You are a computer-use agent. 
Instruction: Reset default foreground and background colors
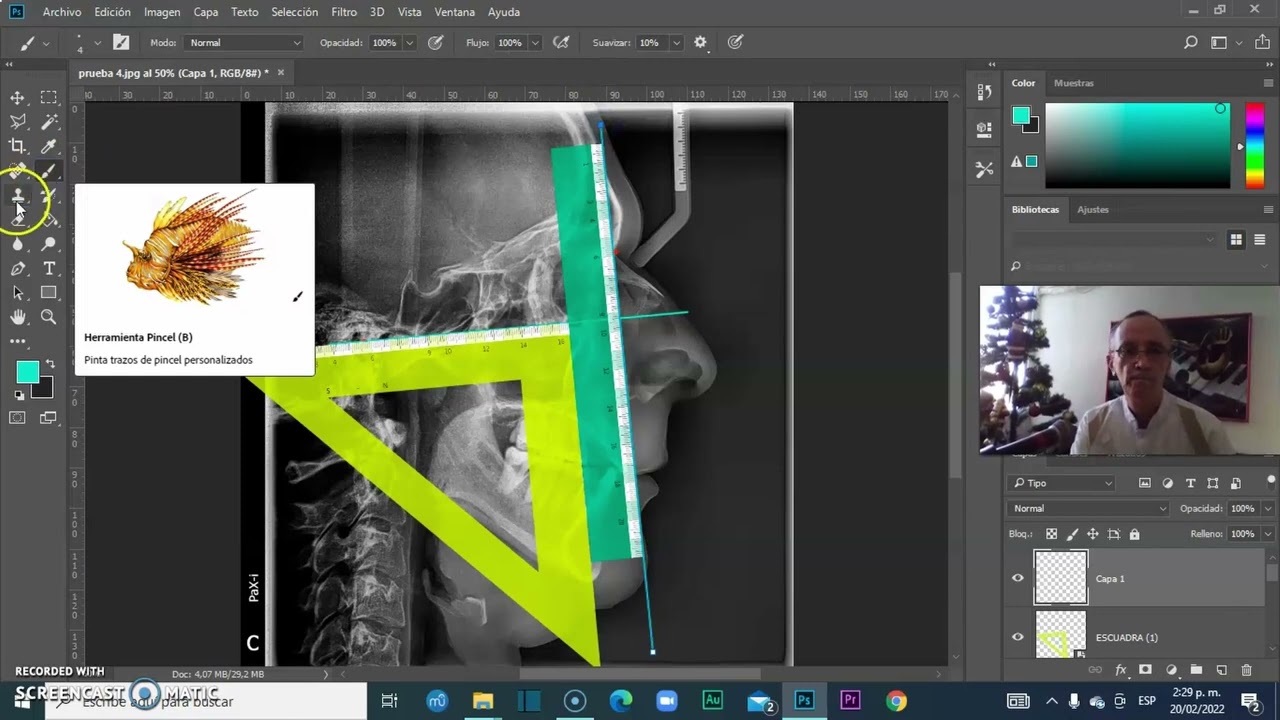tap(19, 396)
